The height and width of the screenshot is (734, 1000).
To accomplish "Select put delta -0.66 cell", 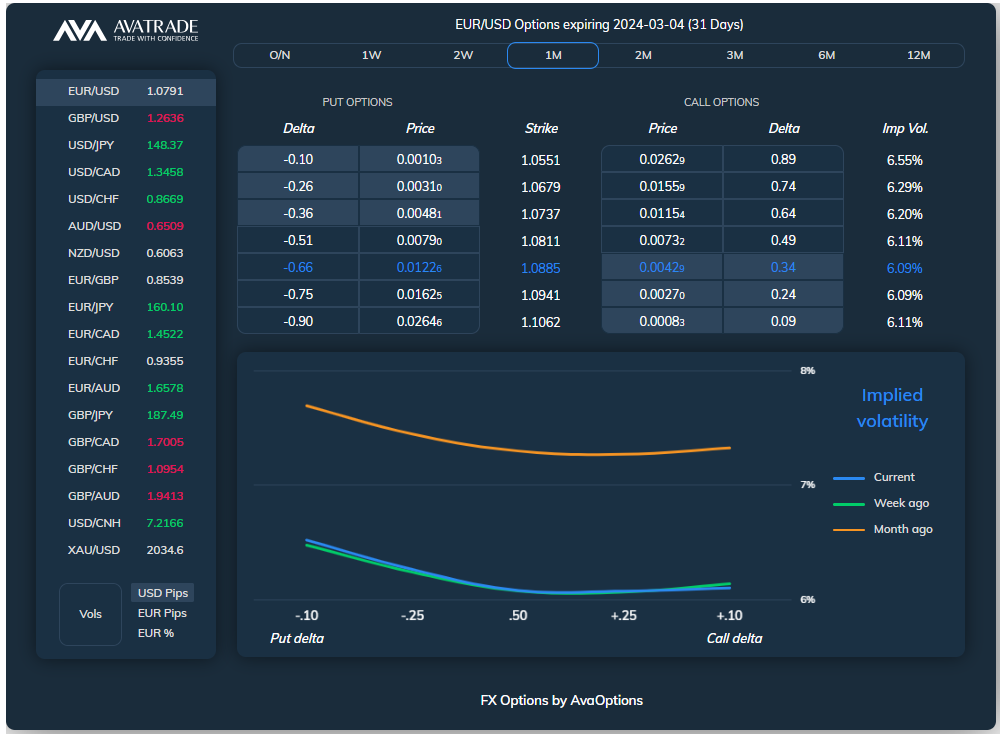I will 298,268.
